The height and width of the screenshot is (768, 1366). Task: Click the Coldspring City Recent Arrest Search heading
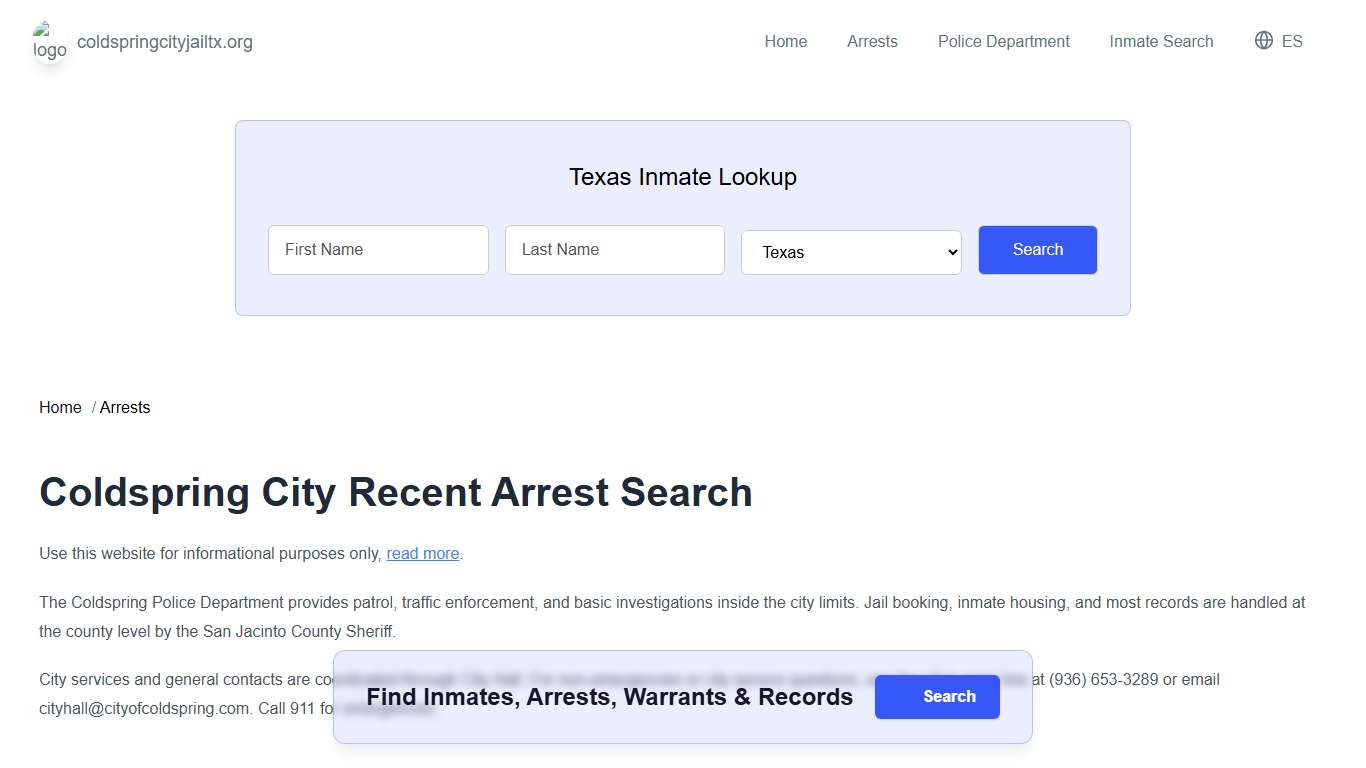[x=395, y=492]
